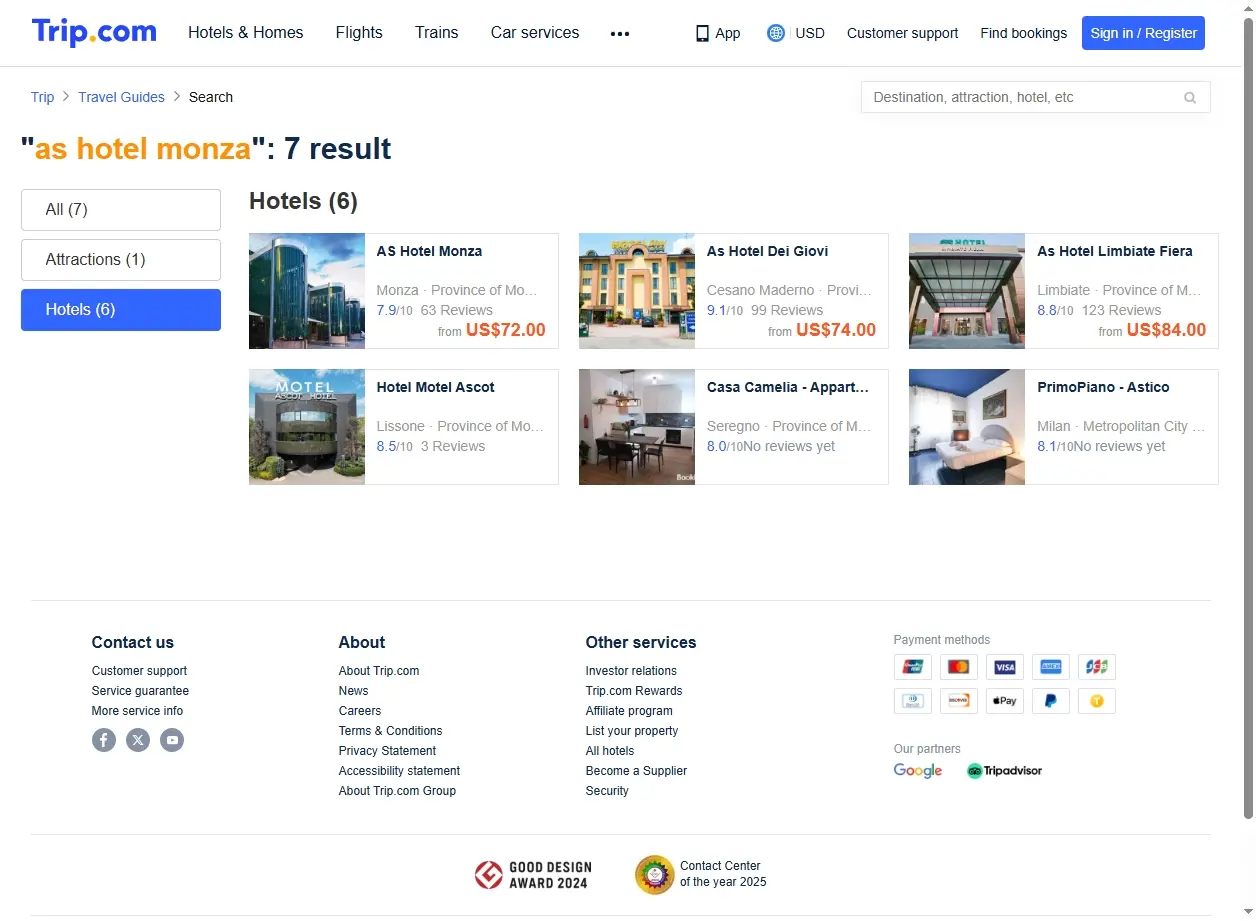Image resolution: width=1256 pixels, height=921 pixels.
Task: Click the page vertical scrollbar
Action: coord(1247,420)
